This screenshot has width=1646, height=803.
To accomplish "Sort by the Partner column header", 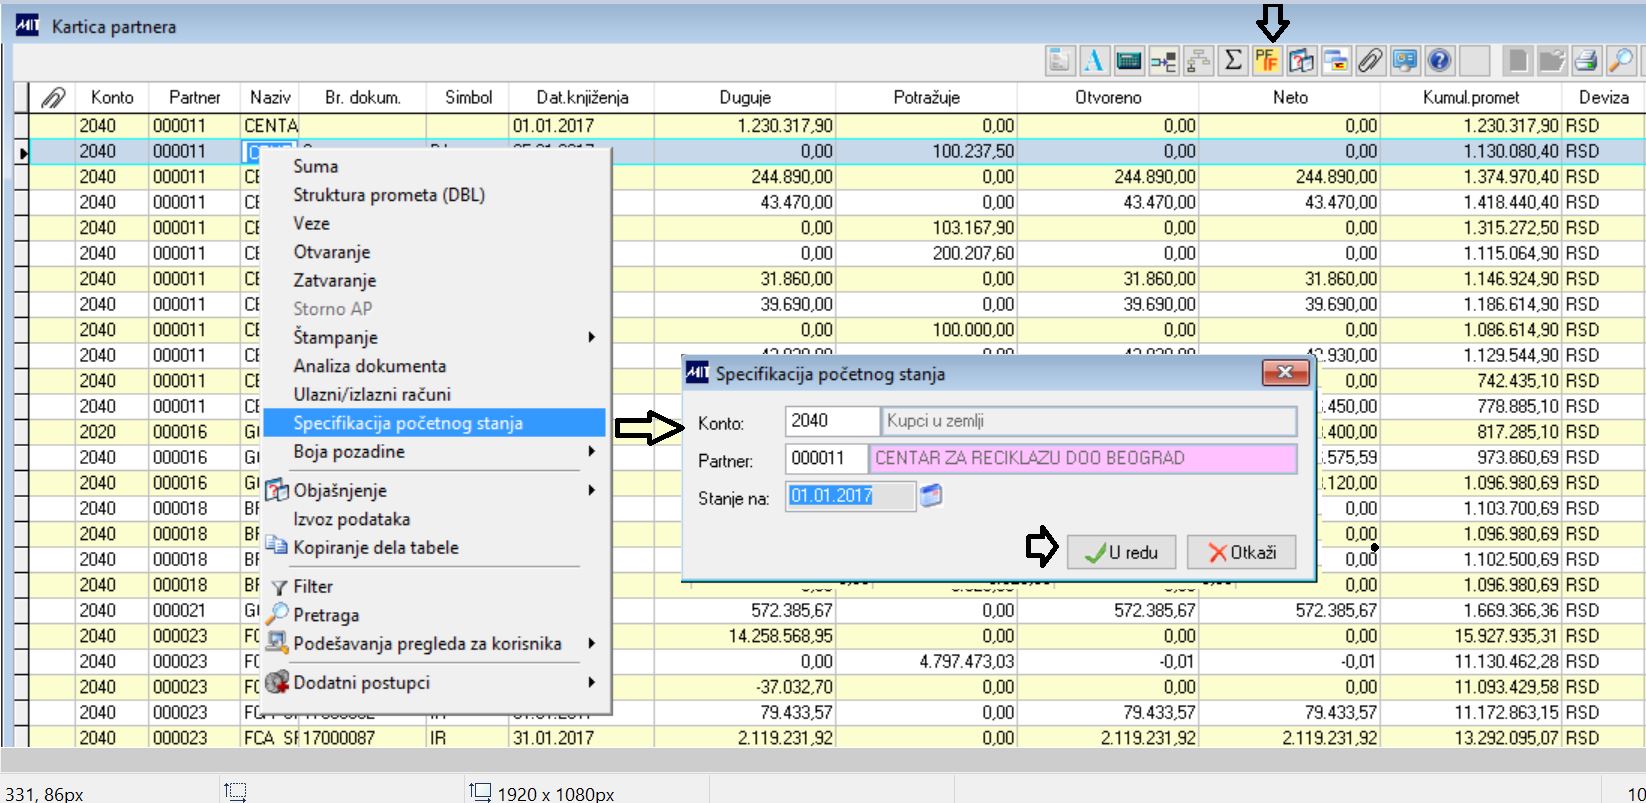I will coord(195,98).
